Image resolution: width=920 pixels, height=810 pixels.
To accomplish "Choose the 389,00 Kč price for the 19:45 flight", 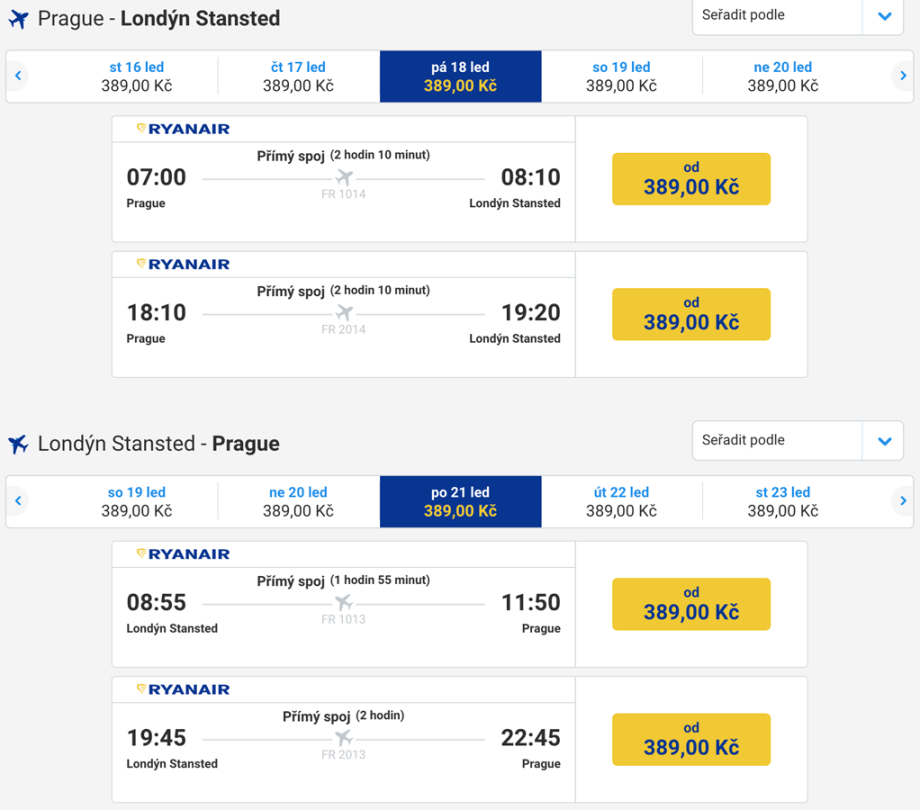I will [691, 739].
